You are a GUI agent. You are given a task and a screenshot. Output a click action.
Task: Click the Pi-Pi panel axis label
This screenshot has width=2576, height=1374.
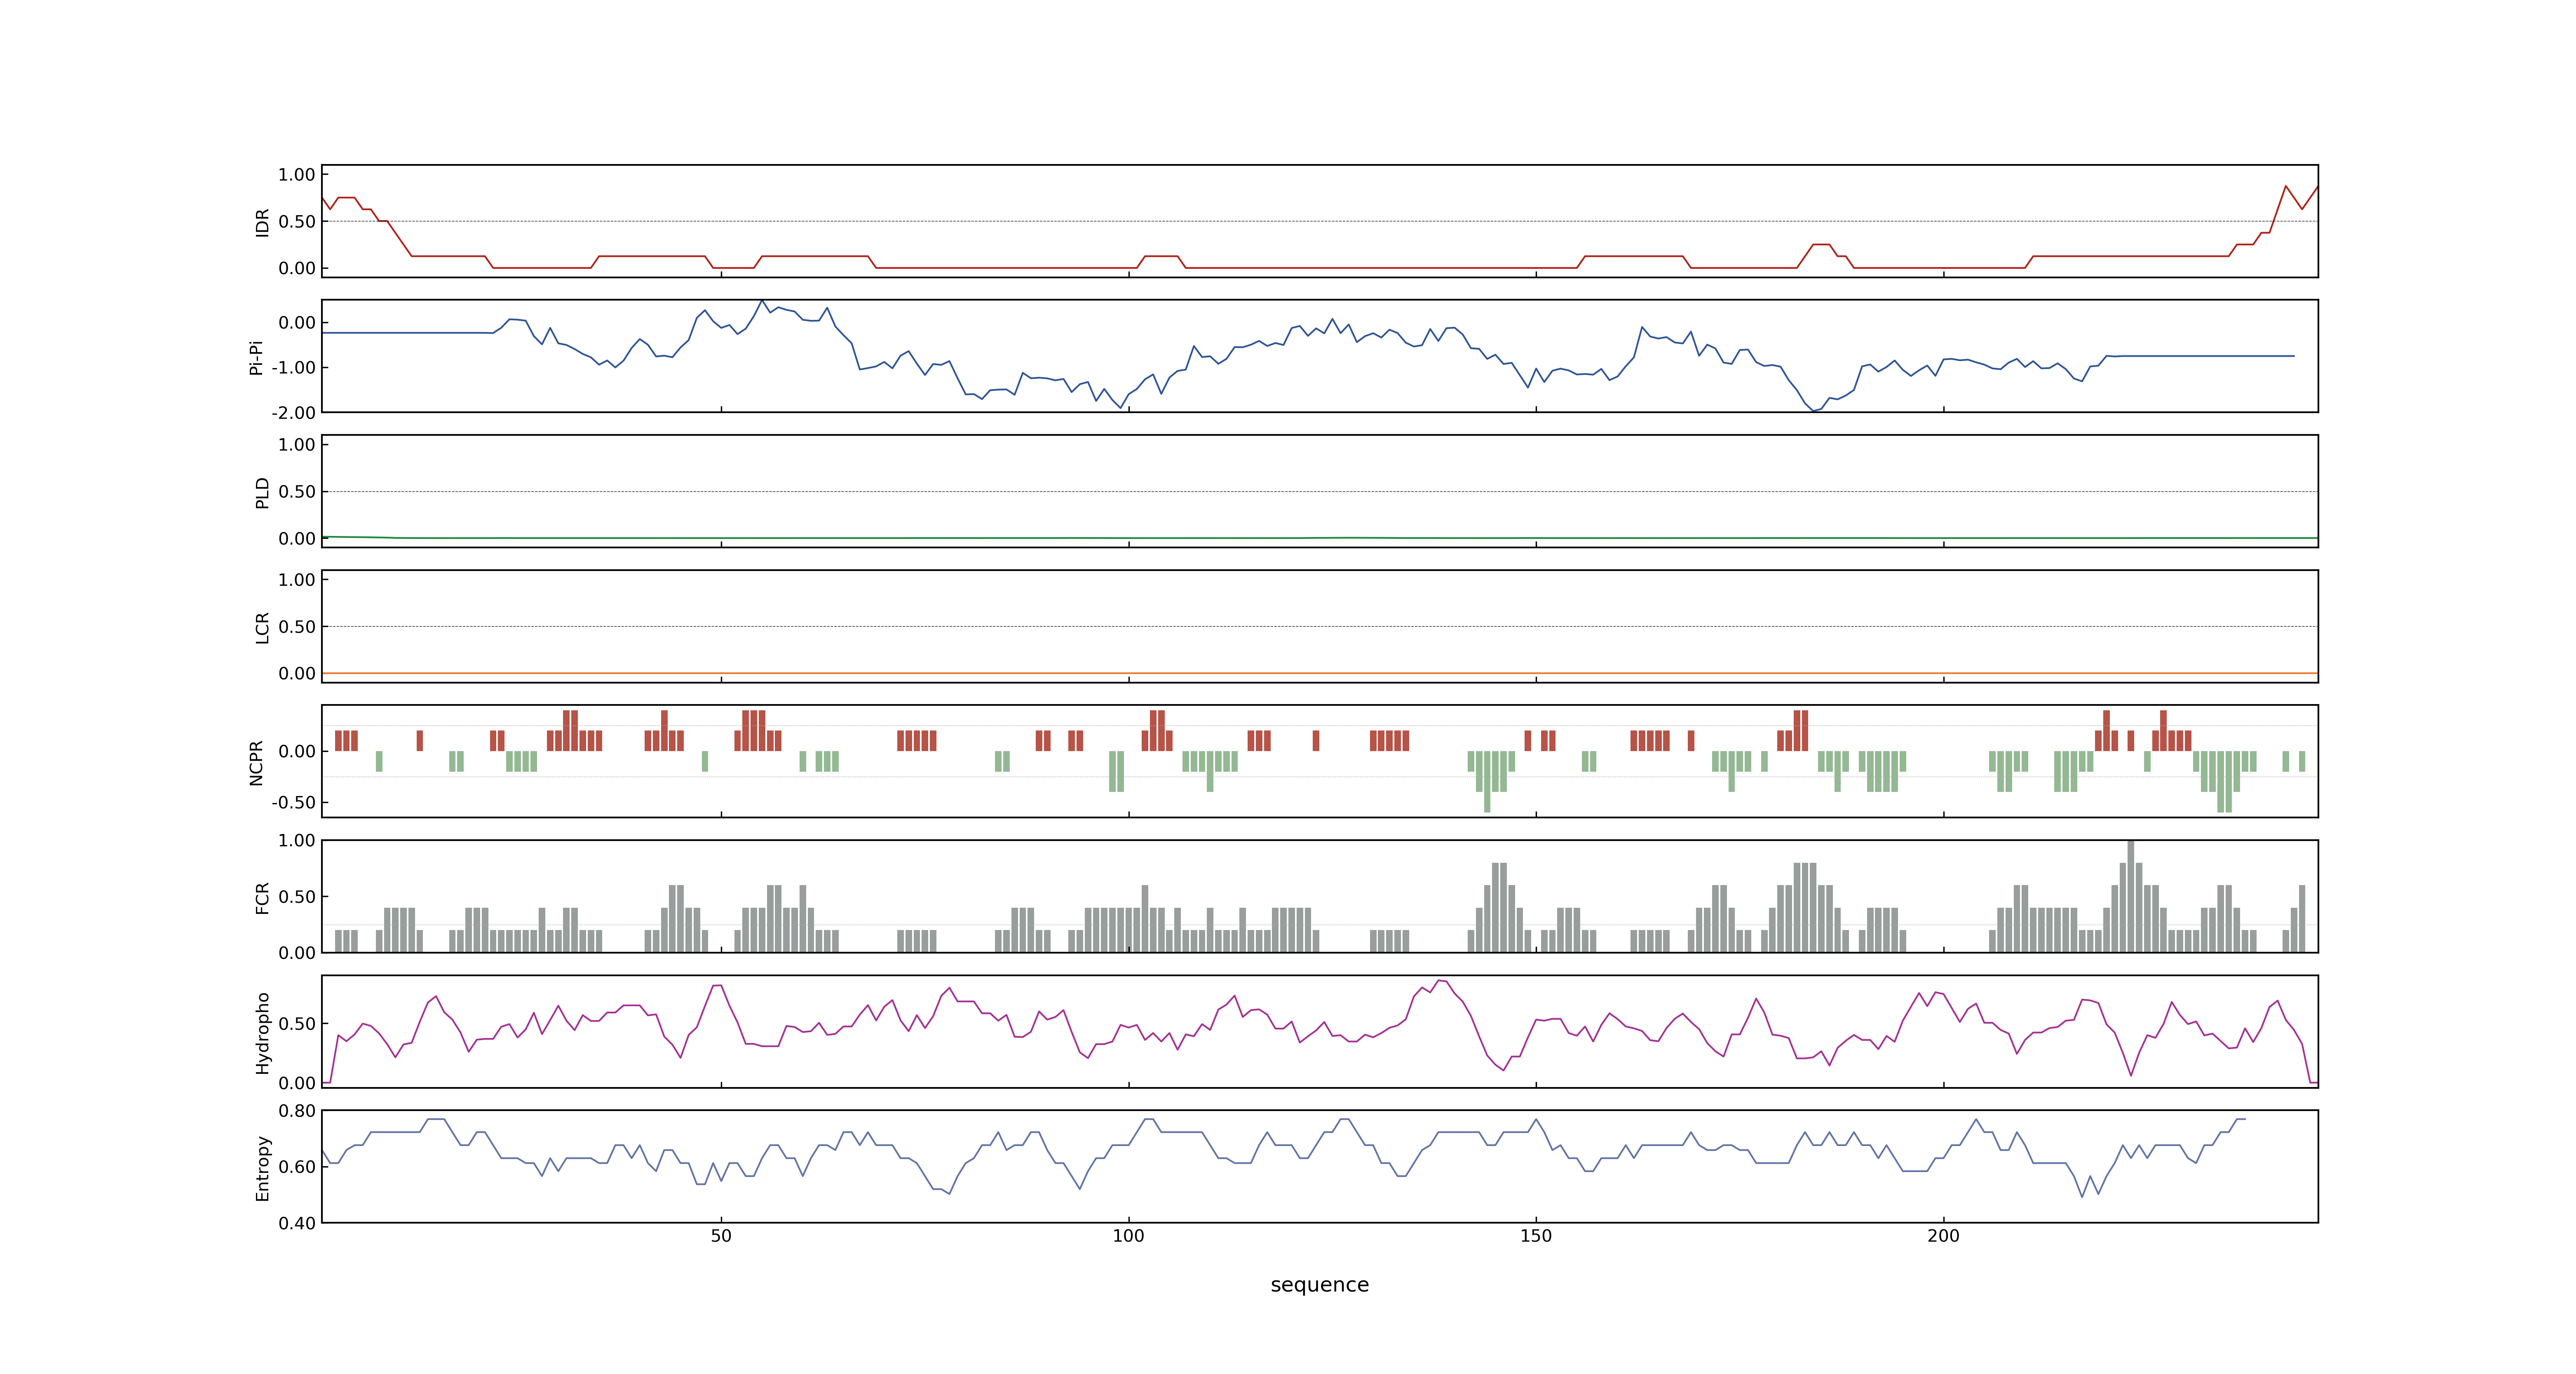click(x=256, y=357)
